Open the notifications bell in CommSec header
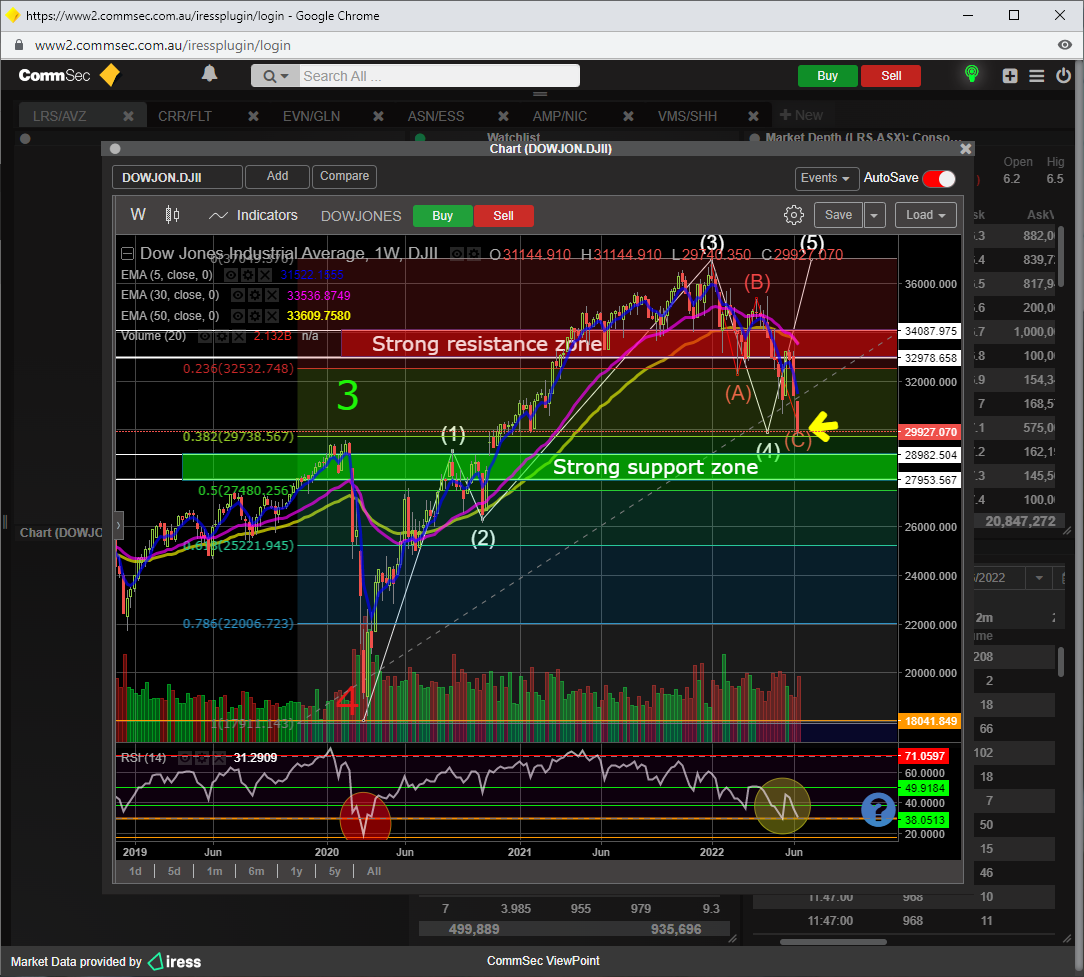 pos(209,74)
